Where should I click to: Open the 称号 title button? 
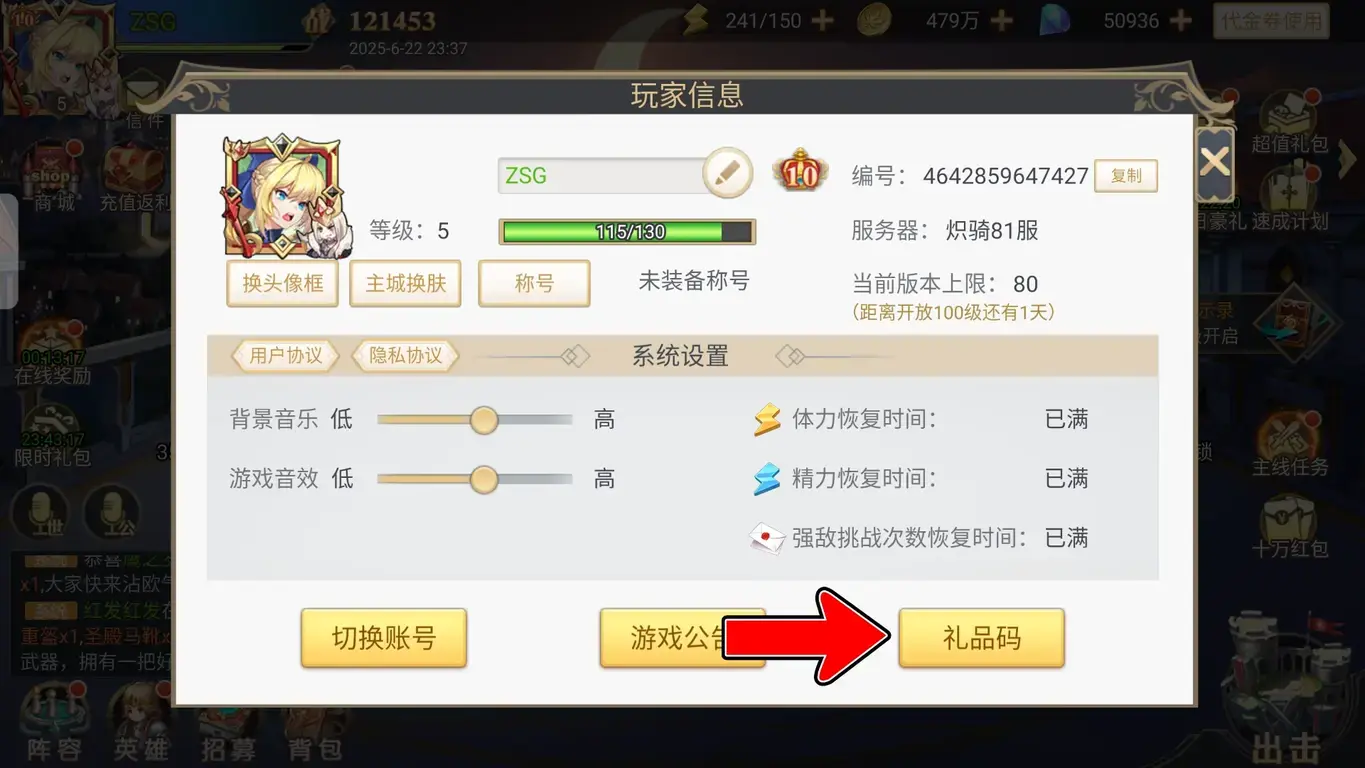click(x=534, y=283)
